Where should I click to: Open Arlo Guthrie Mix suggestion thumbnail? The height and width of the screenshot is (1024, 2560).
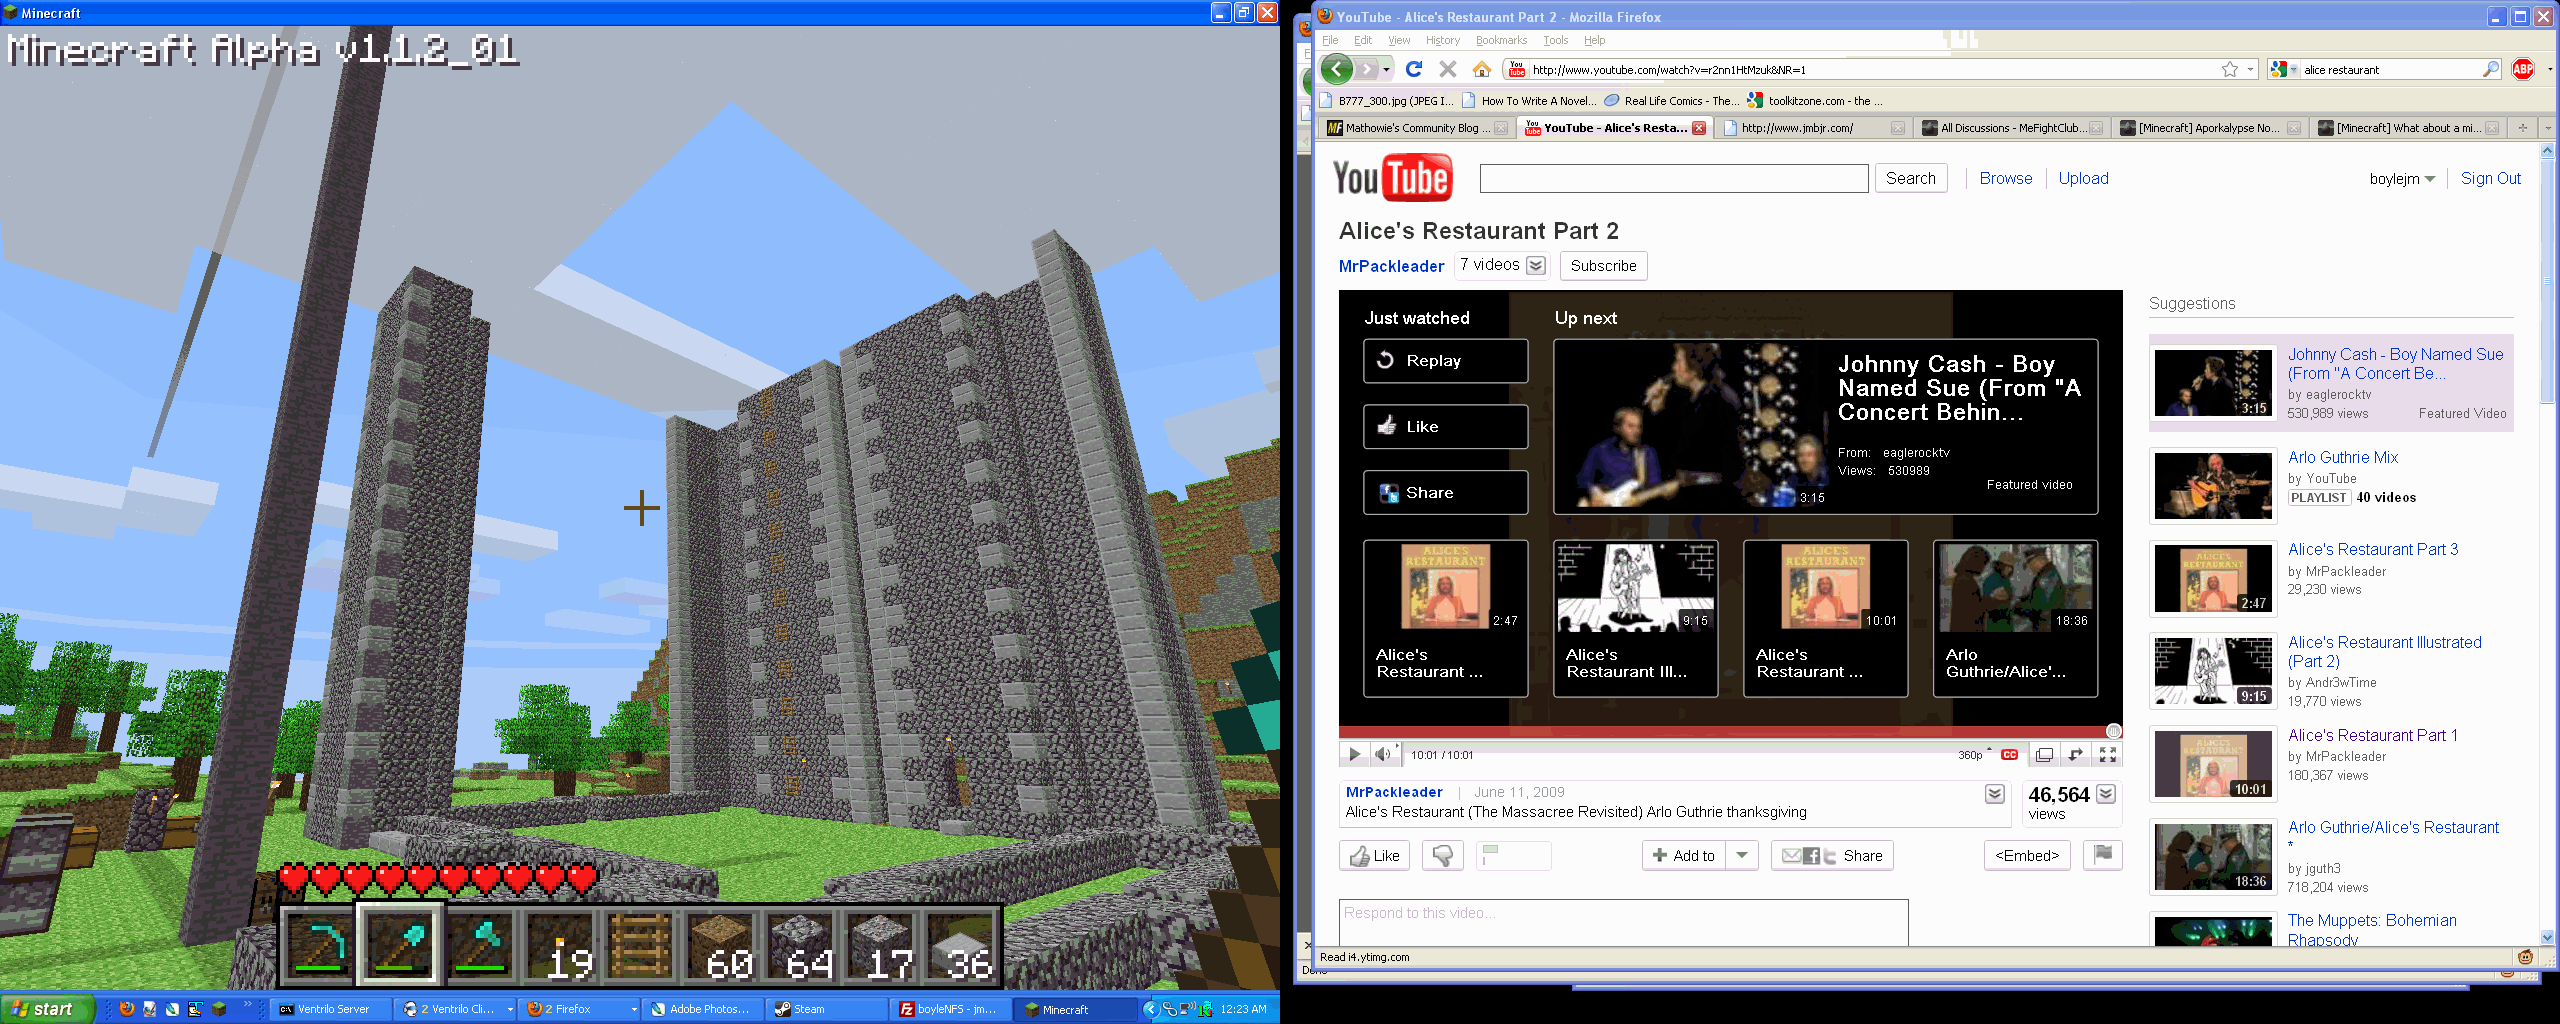(2212, 486)
